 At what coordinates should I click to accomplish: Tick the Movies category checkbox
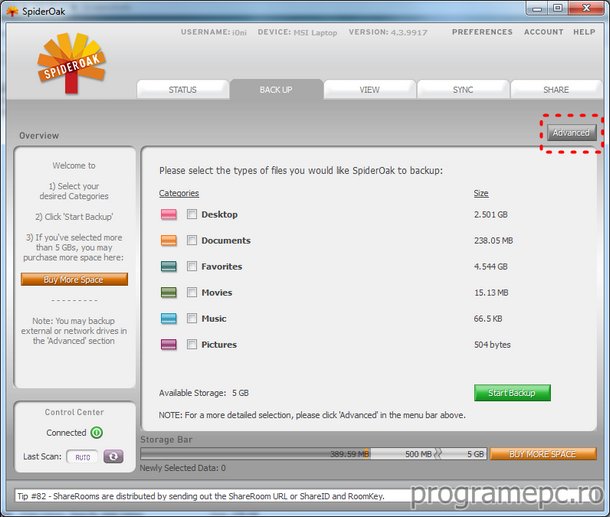191,293
